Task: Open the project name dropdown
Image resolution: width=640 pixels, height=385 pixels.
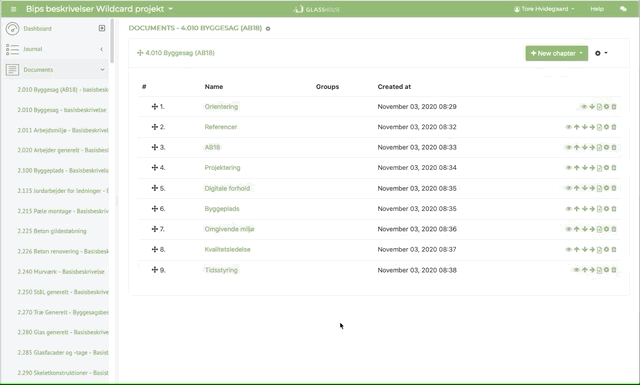Action: 99,9
